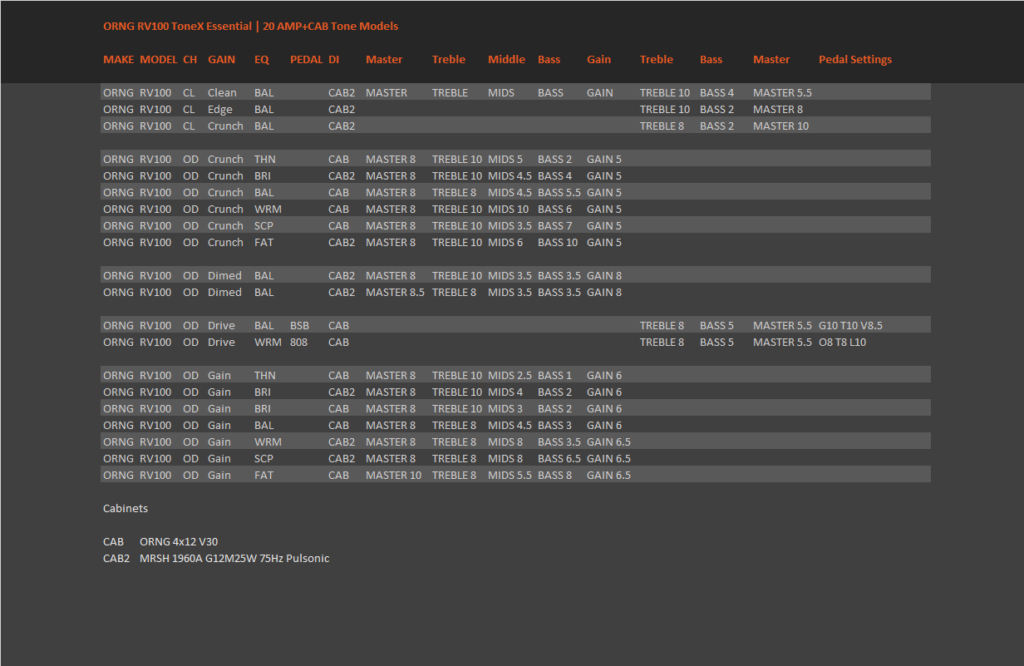Click 'MASTER 10' in the CL Crunch row
The height and width of the screenshot is (666, 1024).
[x=780, y=126]
